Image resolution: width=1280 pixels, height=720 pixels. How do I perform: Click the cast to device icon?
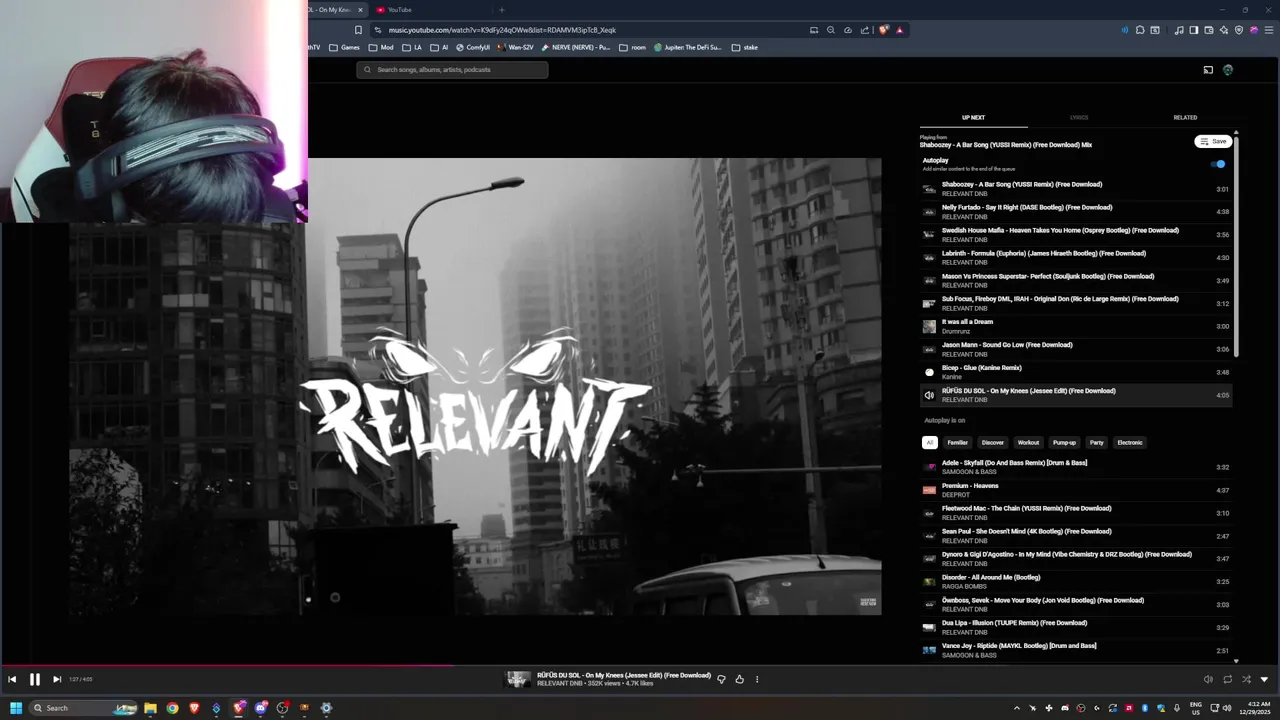tap(1208, 70)
